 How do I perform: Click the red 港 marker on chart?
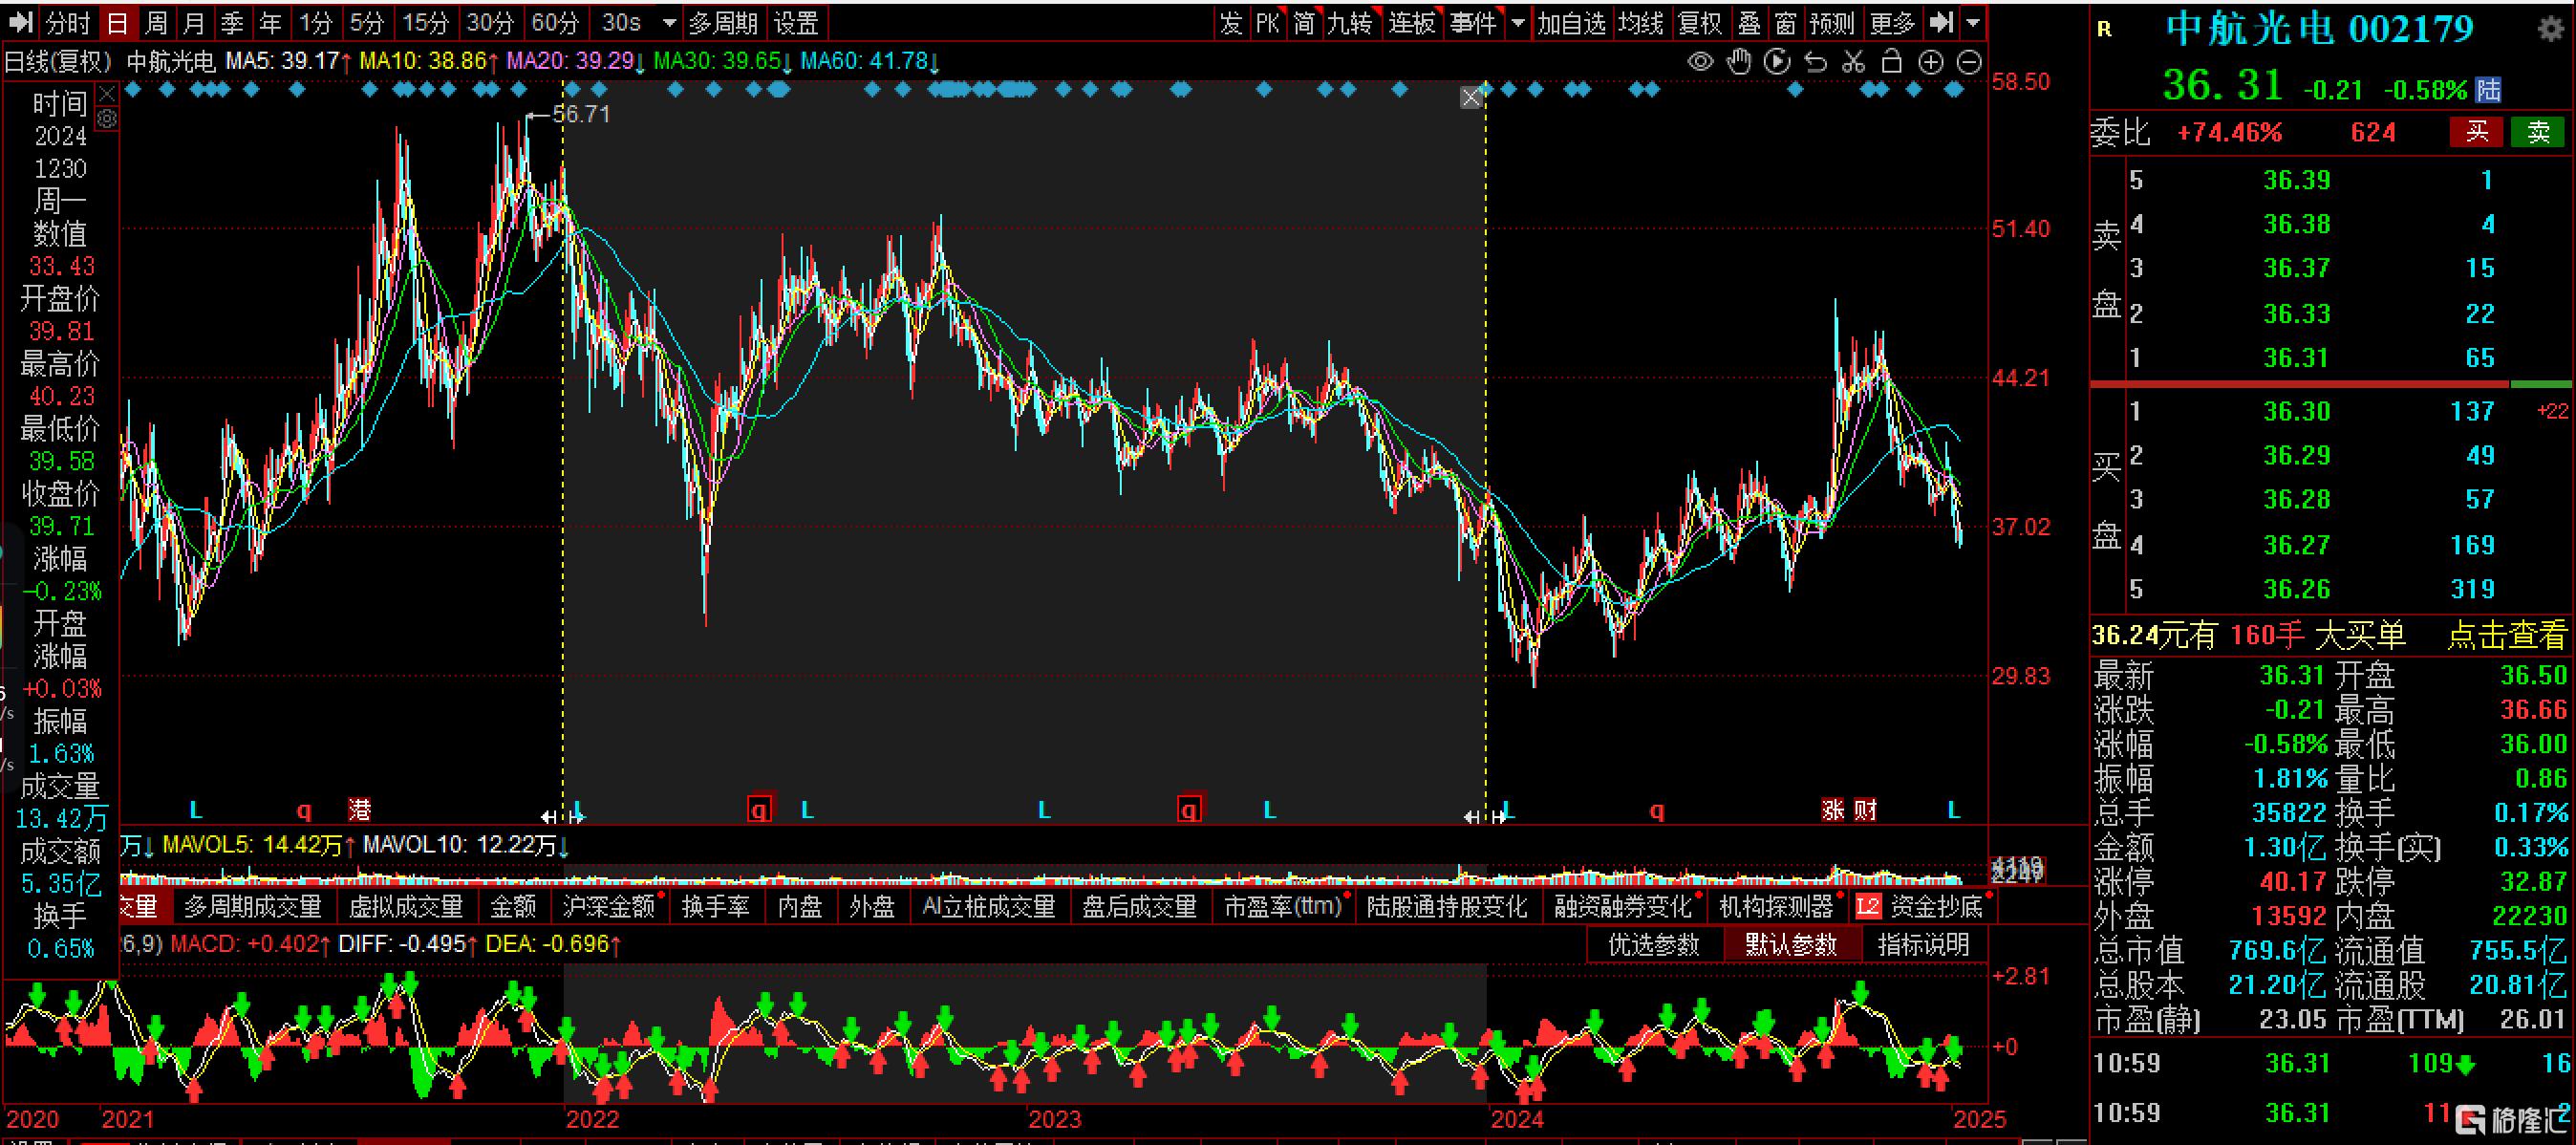359,809
